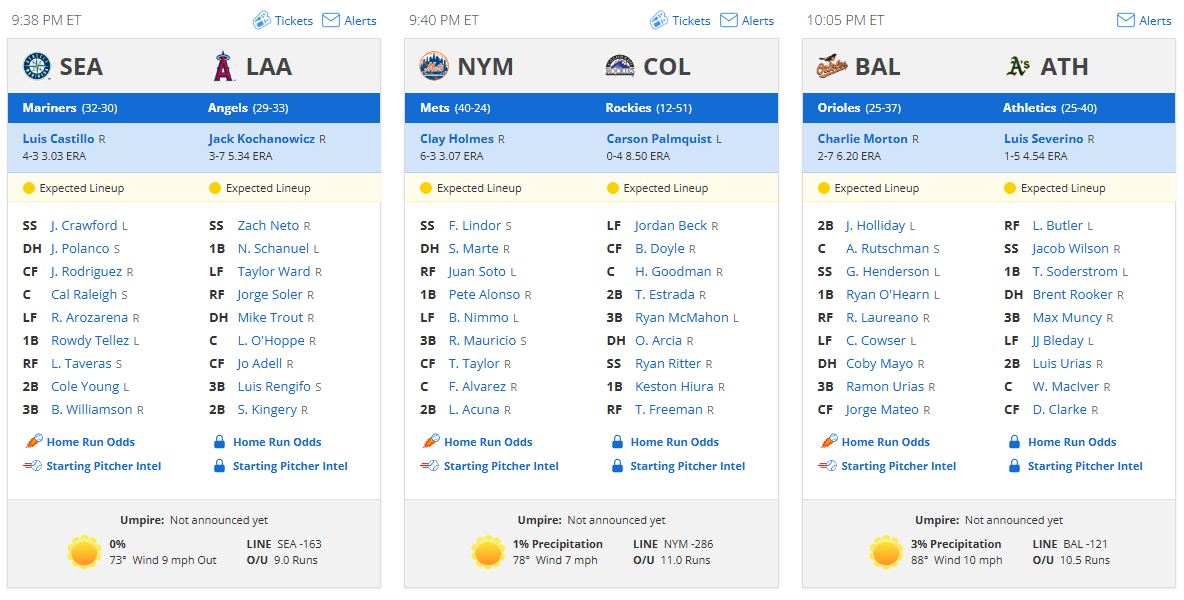This screenshot has height=600, width=1184.
Task: Click the Athletics team logo
Action: tap(1017, 66)
